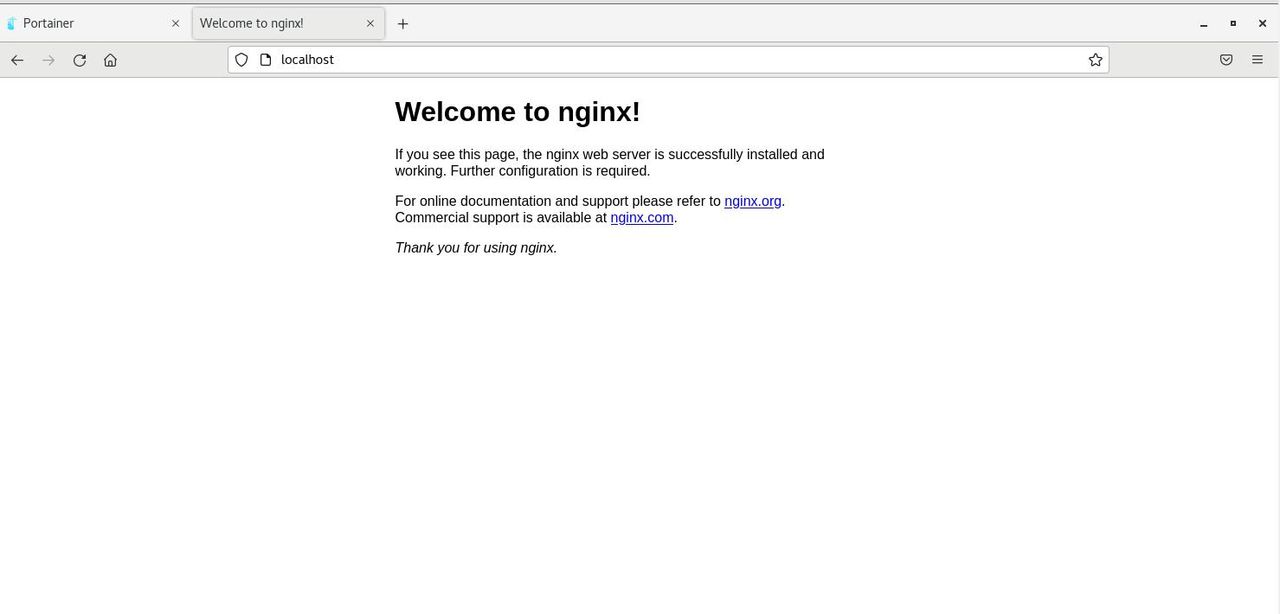Show tracking protection shield info
1280x614 pixels.
(241, 60)
